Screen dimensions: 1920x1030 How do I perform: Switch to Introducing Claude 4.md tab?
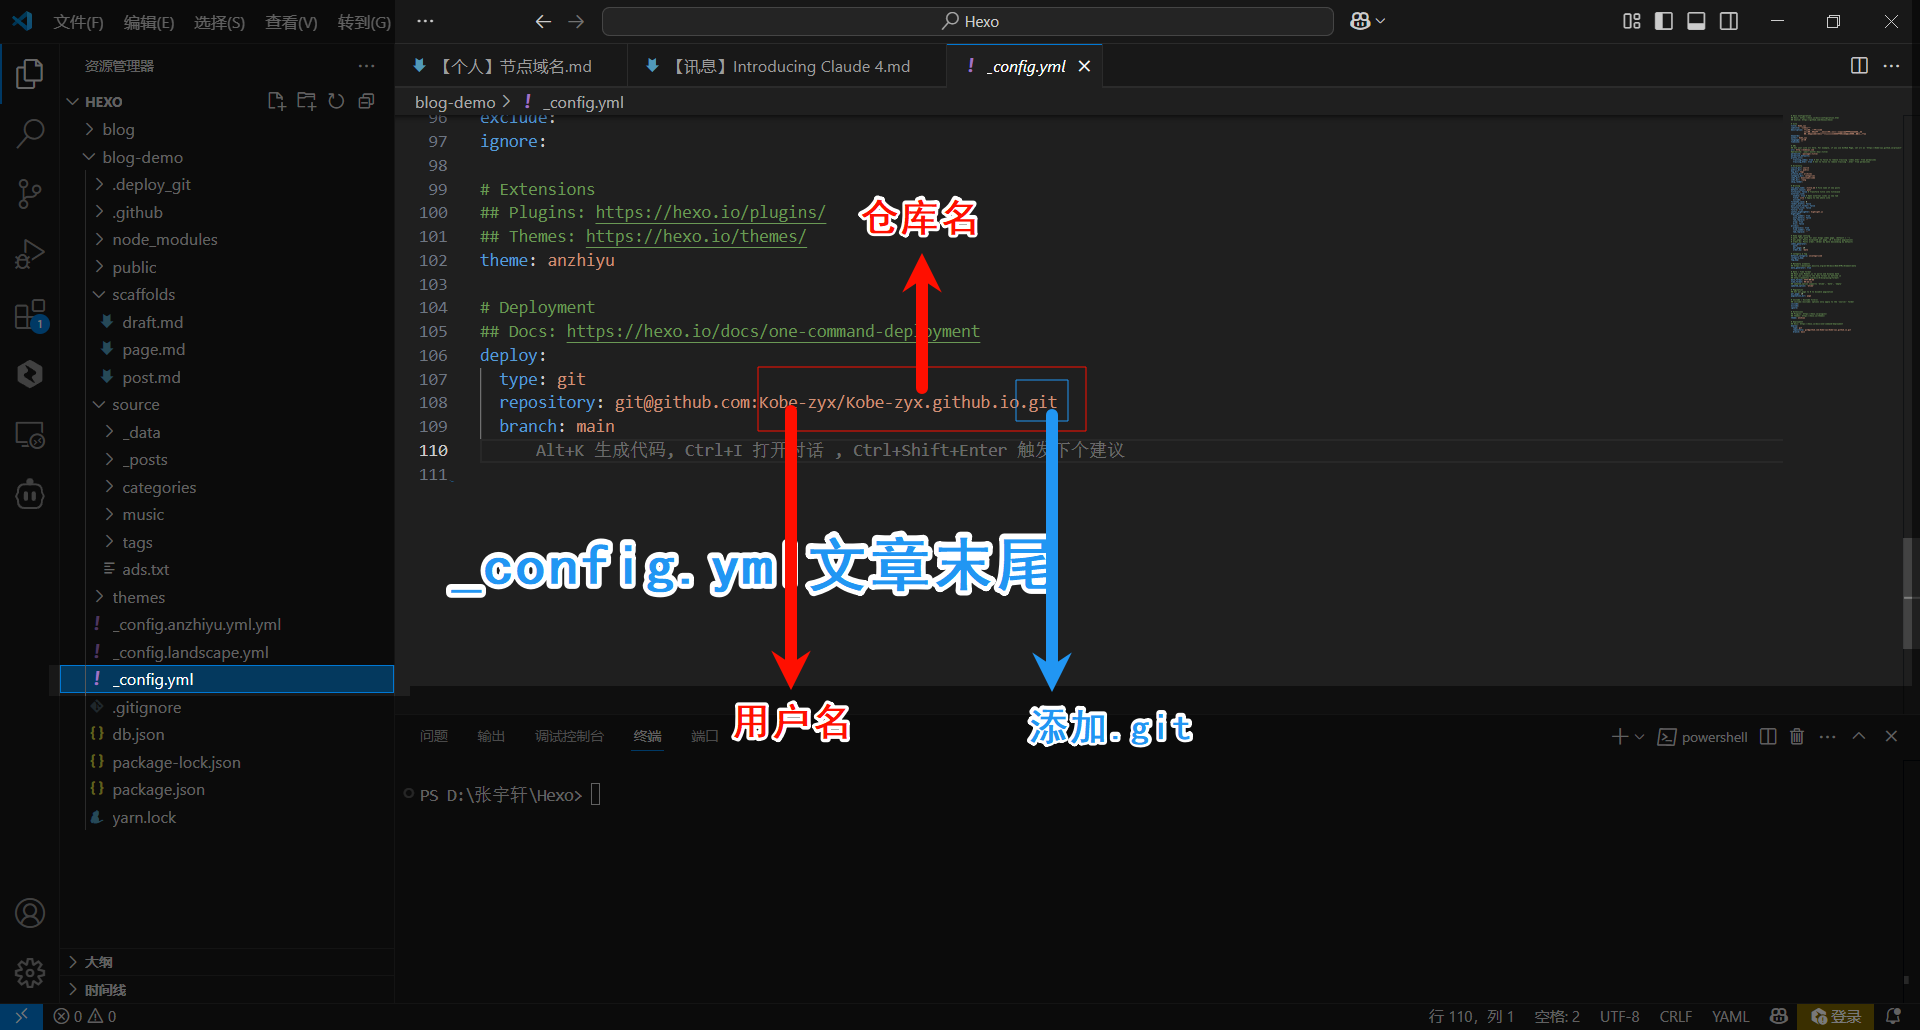(787, 66)
